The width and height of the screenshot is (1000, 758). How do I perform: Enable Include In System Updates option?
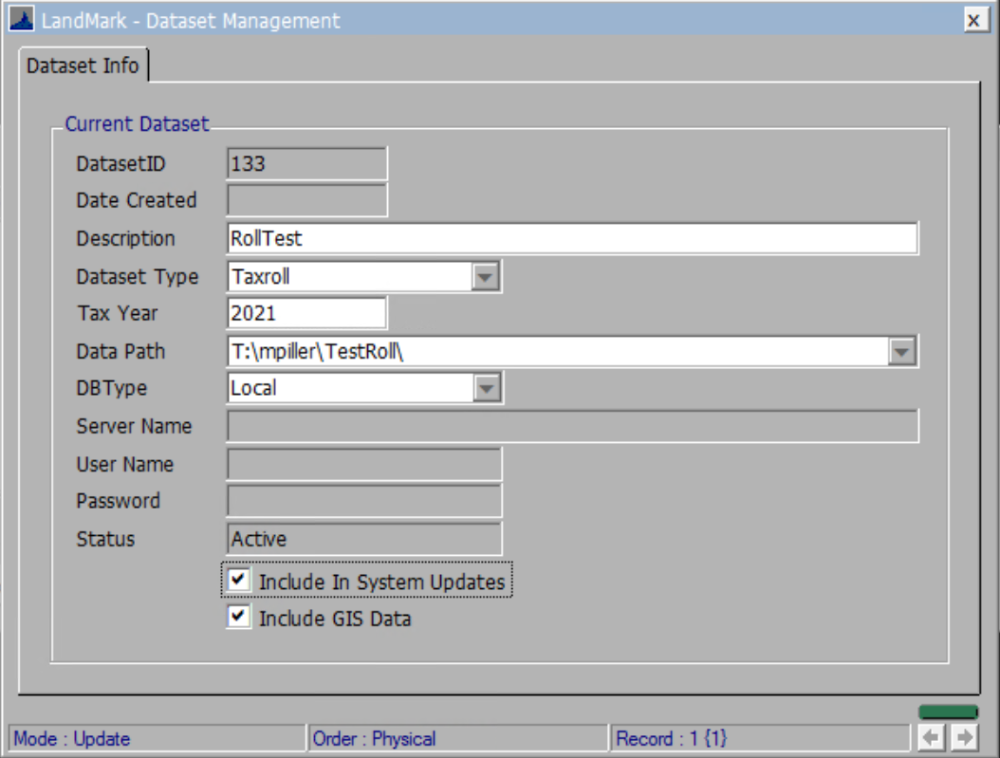point(237,580)
